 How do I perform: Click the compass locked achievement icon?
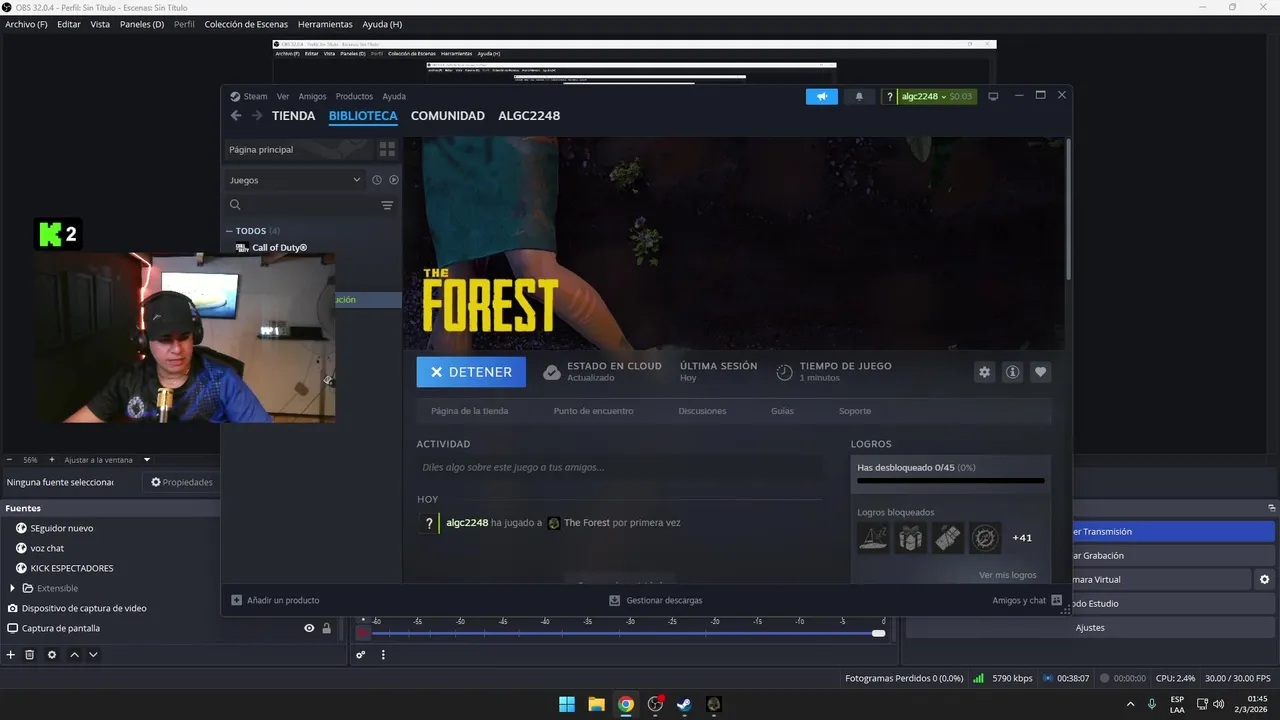click(x=985, y=538)
